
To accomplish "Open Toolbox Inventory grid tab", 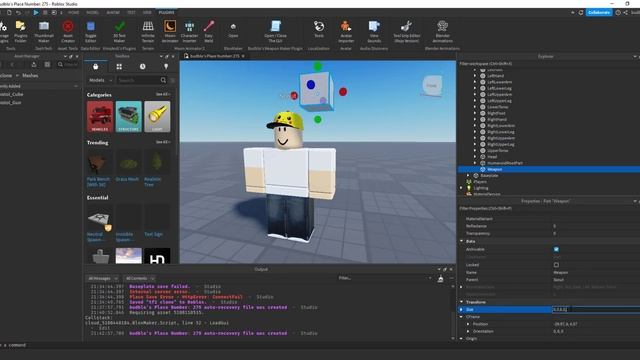I will (x=119, y=67).
